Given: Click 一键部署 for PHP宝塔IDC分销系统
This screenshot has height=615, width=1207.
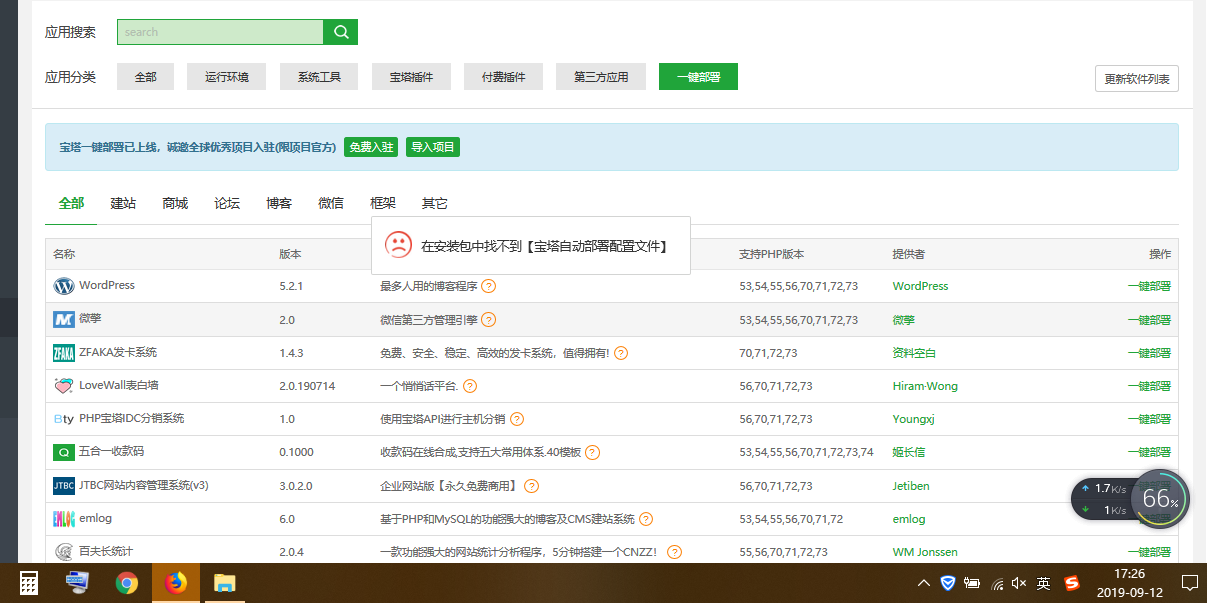Looking at the screenshot, I should (x=1149, y=419).
